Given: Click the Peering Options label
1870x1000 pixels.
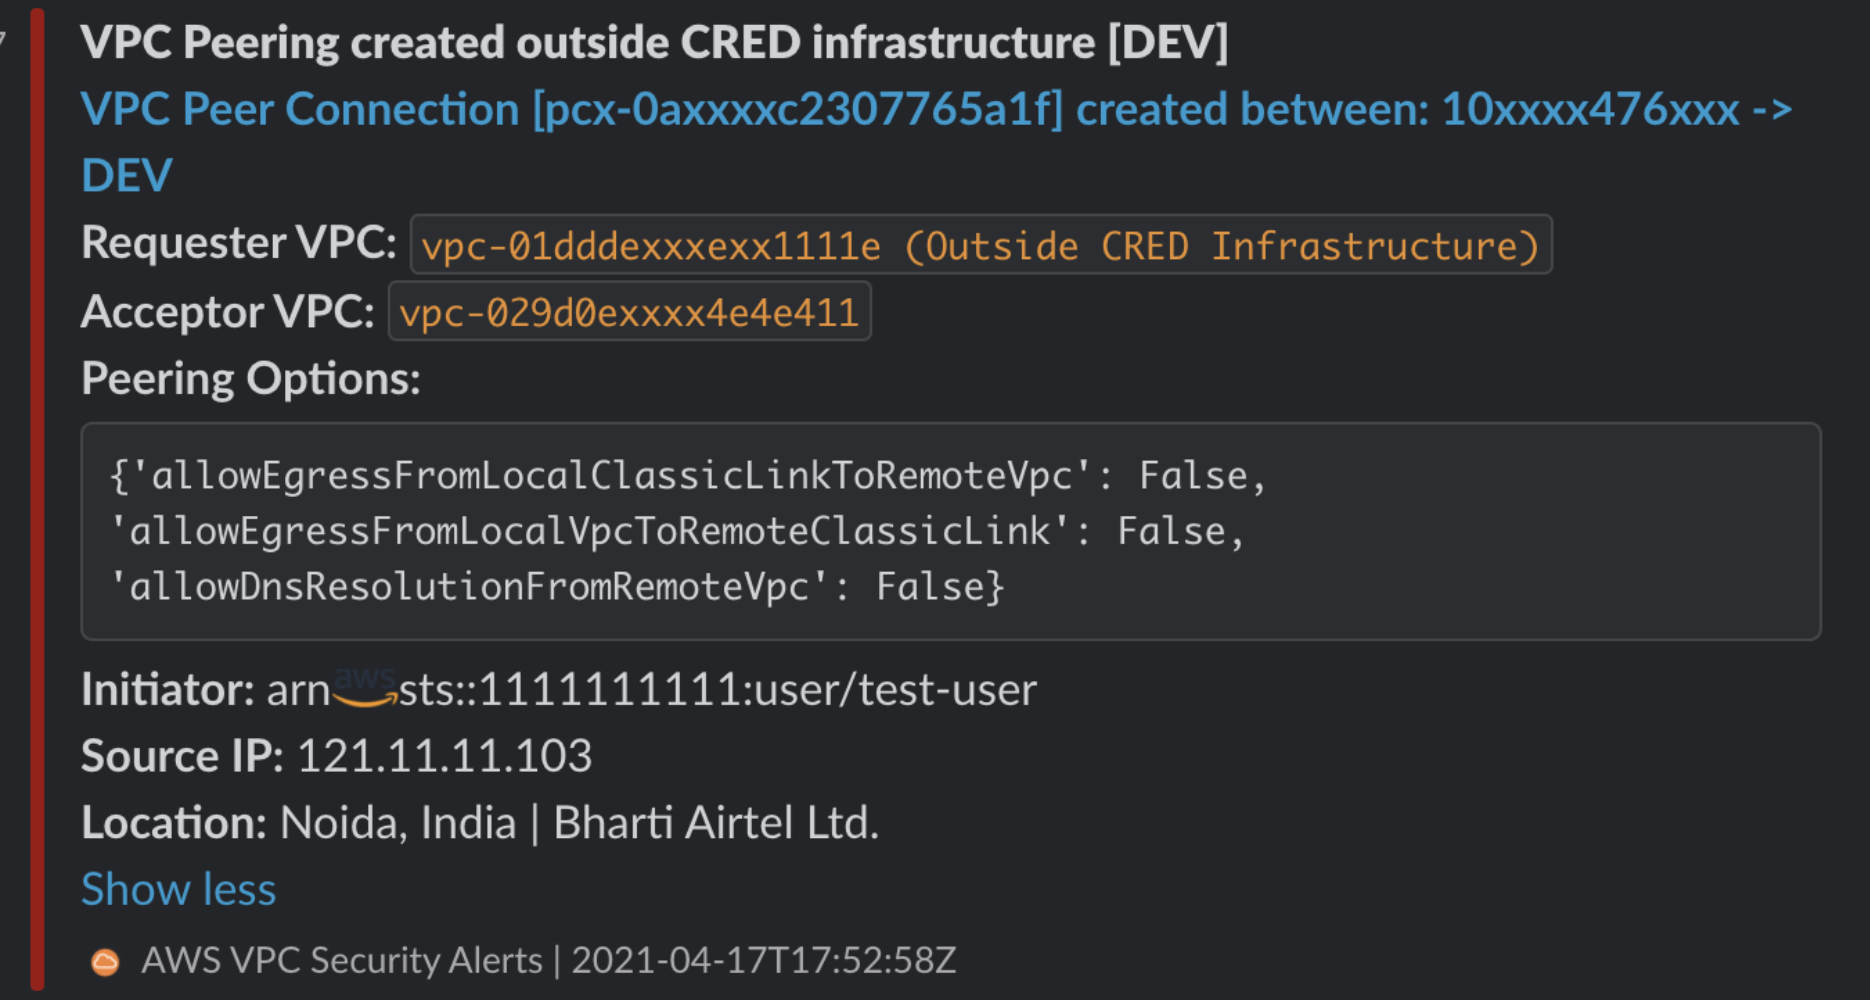Looking at the screenshot, I should (251, 379).
